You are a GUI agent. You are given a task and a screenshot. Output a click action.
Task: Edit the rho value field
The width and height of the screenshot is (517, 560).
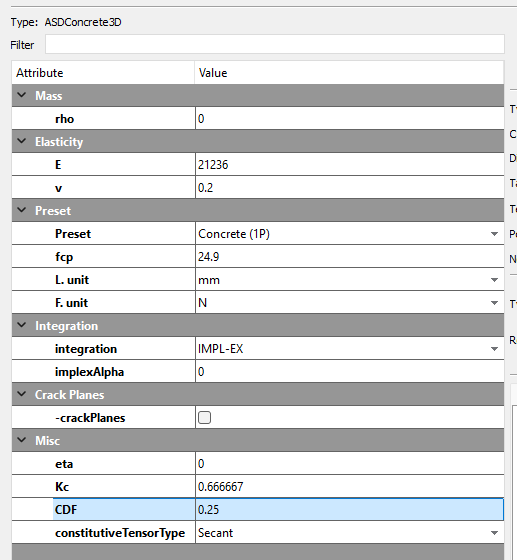(x=350, y=119)
